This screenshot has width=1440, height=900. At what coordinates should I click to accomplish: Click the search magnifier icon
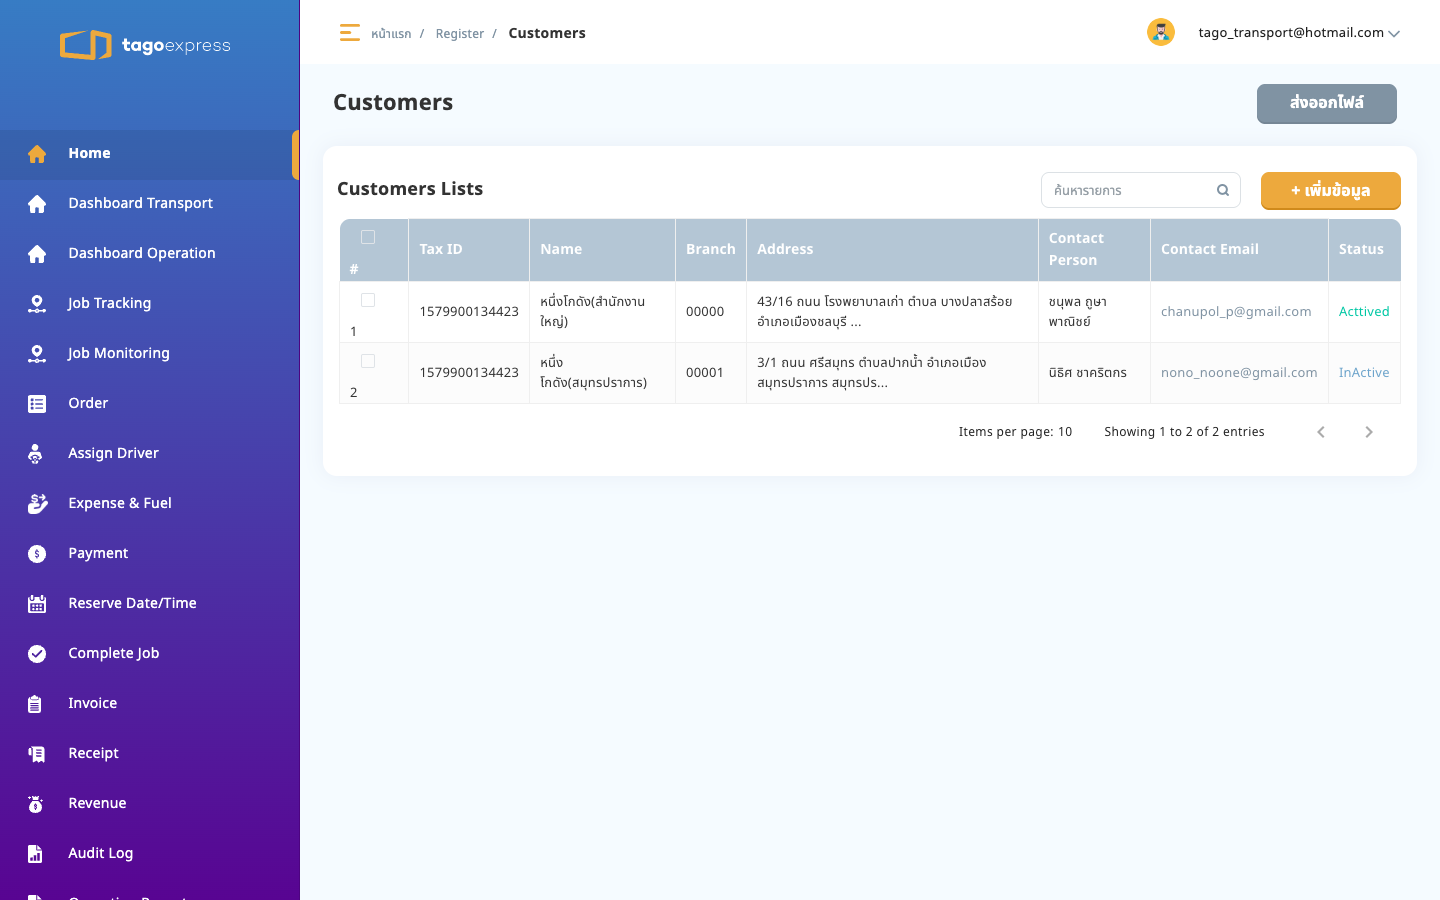pyautogui.click(x=1222, y=190)
